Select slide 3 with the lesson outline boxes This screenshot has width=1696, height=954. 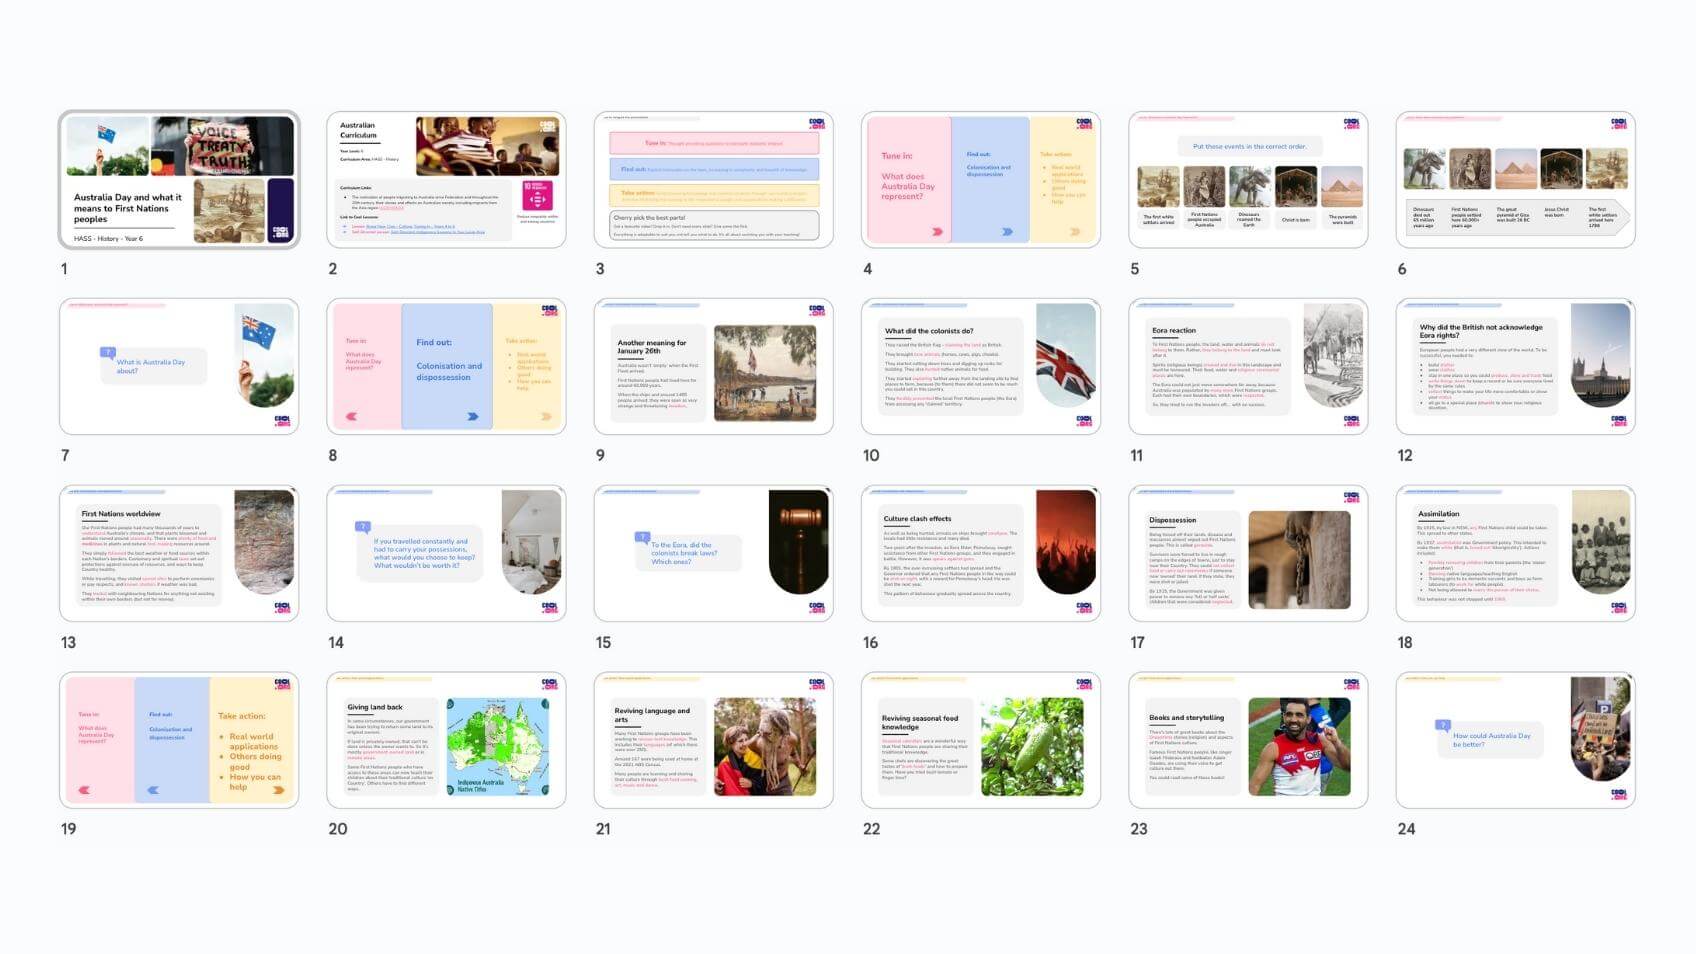pyautogui.click(x=713, y=180)
